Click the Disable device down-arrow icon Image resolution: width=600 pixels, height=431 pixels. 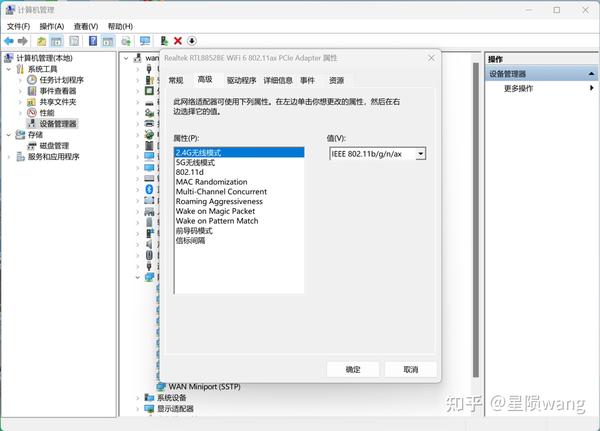tap(192, 41)
